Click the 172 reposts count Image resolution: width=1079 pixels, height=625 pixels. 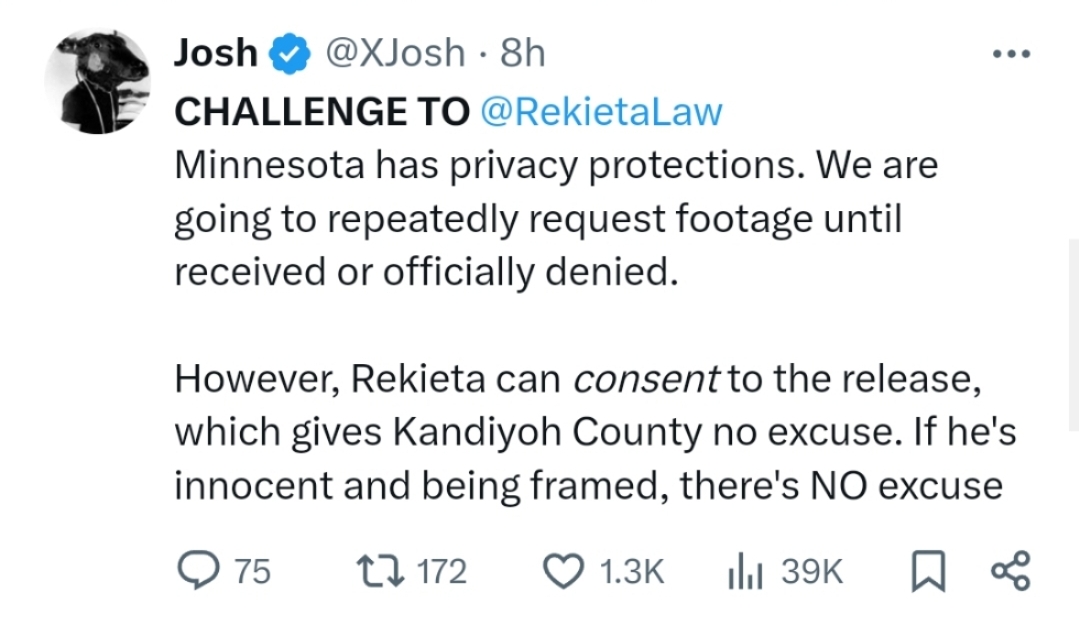440,571
